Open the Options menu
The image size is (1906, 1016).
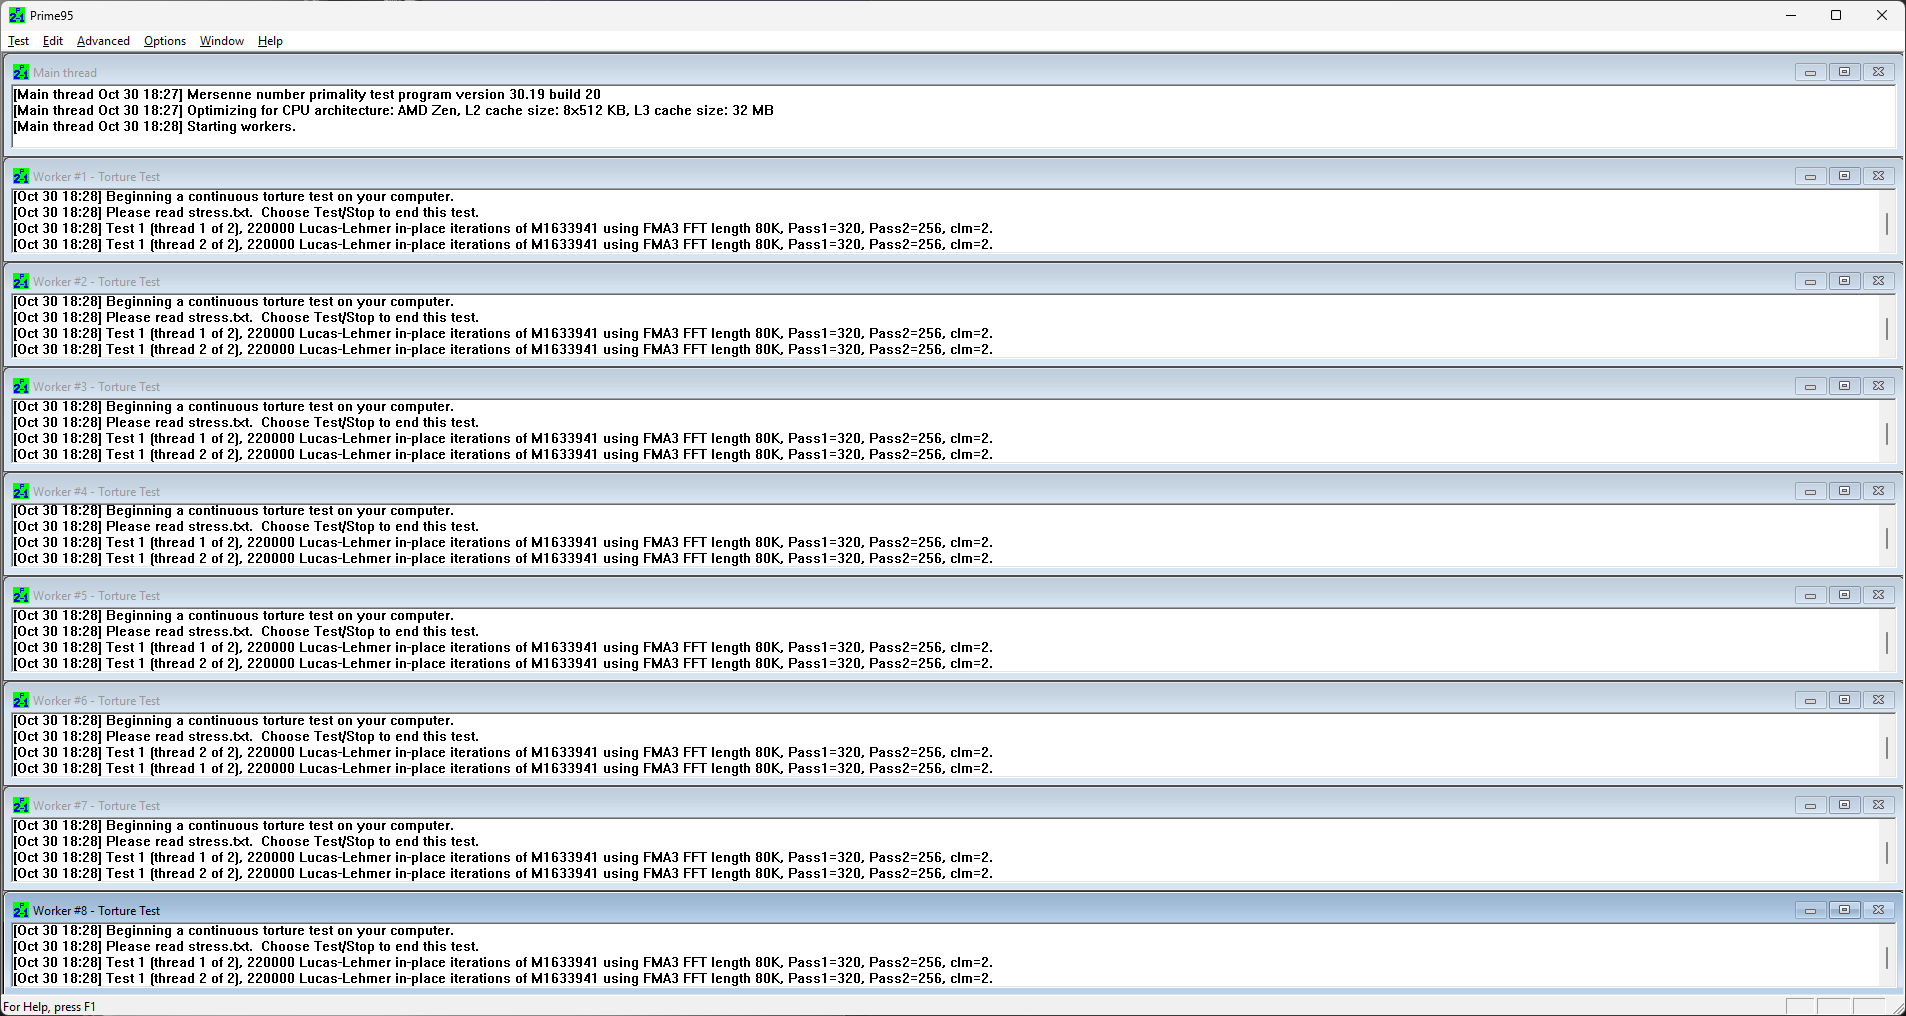[165, 41]
